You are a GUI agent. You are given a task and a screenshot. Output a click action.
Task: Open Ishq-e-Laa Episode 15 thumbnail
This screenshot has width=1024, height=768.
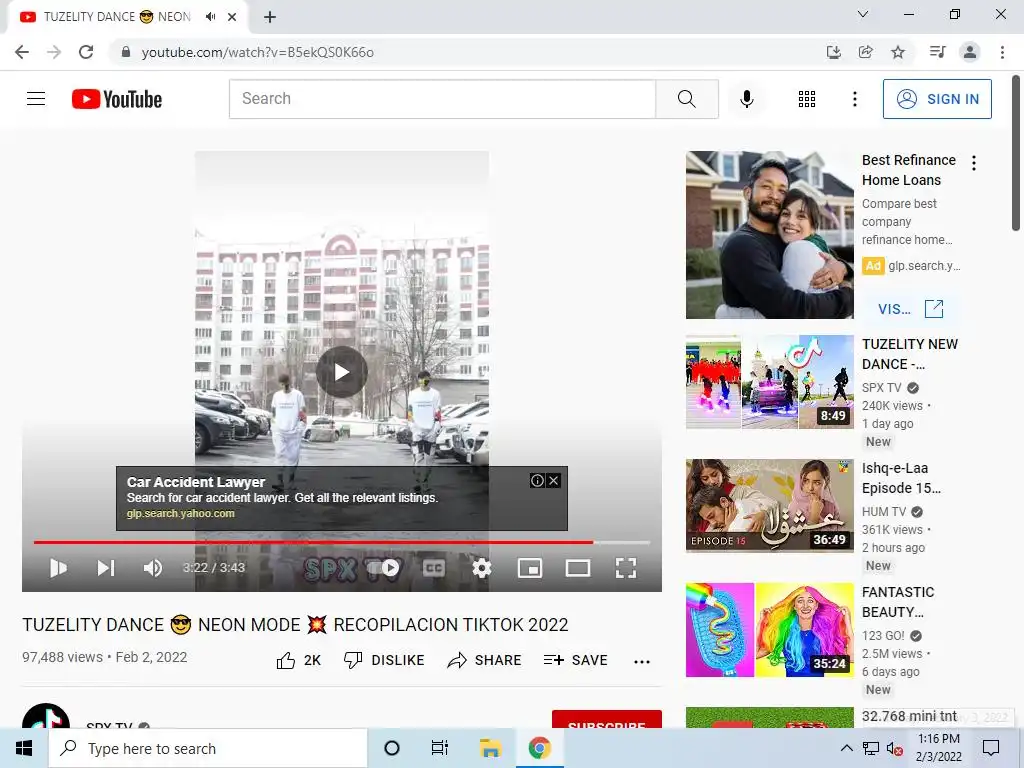coord(769,505)
